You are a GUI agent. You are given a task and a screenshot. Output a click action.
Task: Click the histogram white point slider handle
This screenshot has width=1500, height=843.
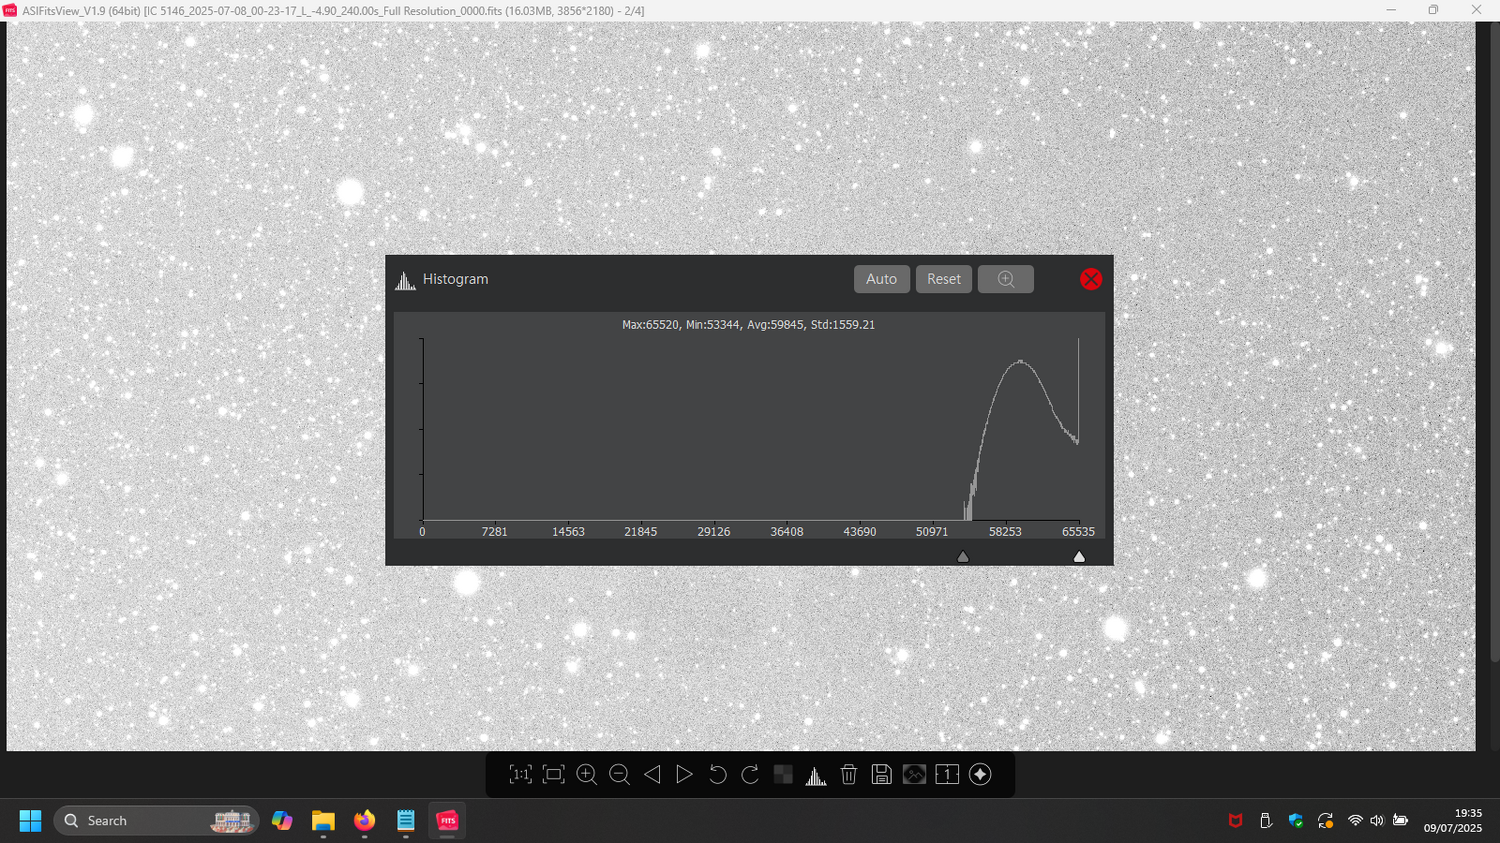(x=1079, y=557)
